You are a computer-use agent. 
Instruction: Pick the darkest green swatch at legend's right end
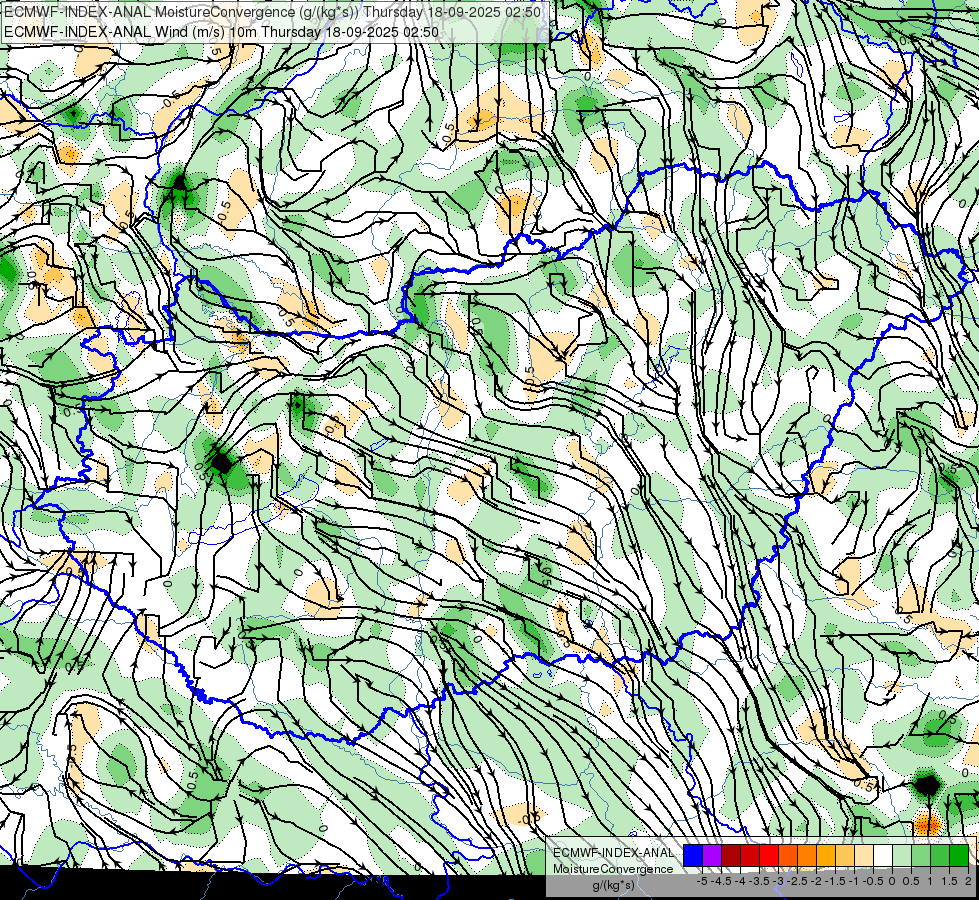(958, 856)
